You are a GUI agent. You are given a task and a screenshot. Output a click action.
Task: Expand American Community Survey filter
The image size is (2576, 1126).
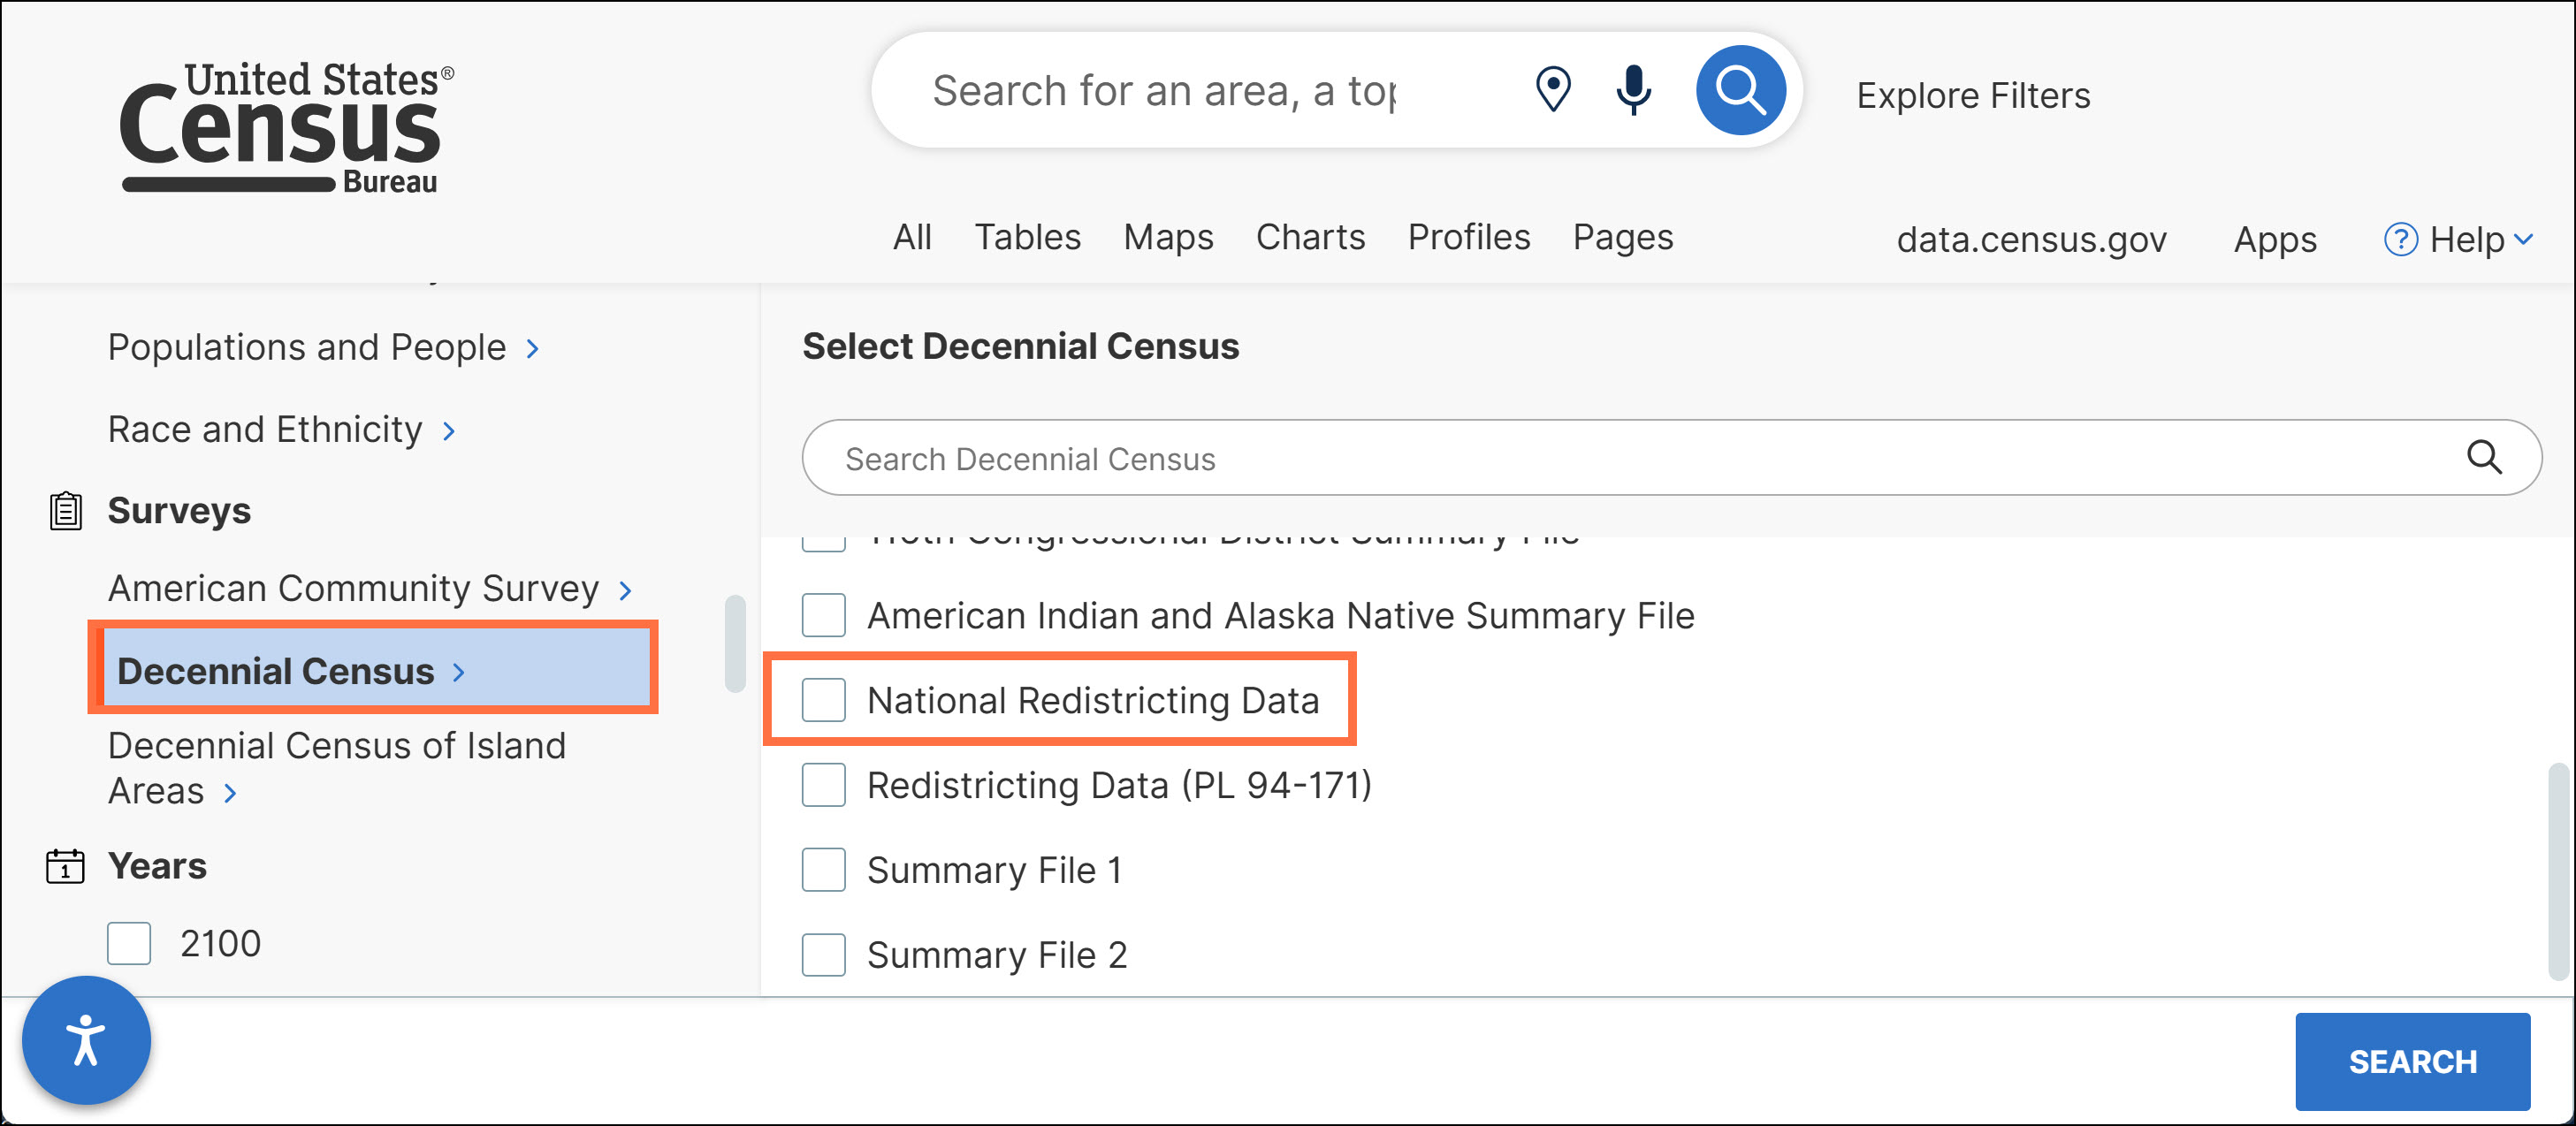point(626,591)
